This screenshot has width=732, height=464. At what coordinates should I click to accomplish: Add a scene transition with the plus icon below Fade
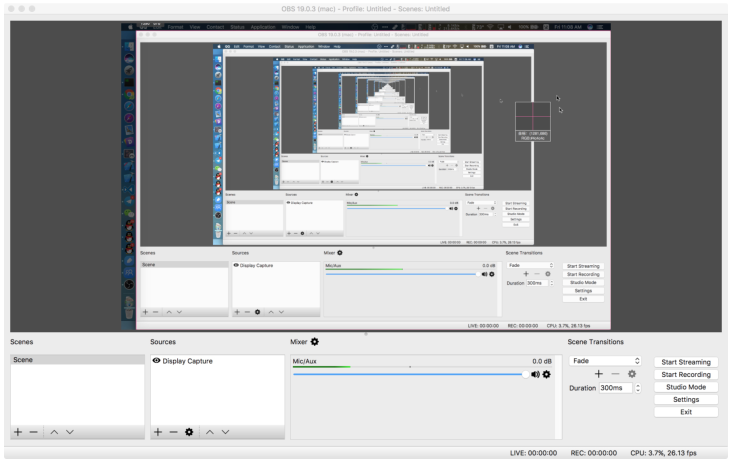coord(598,374)
